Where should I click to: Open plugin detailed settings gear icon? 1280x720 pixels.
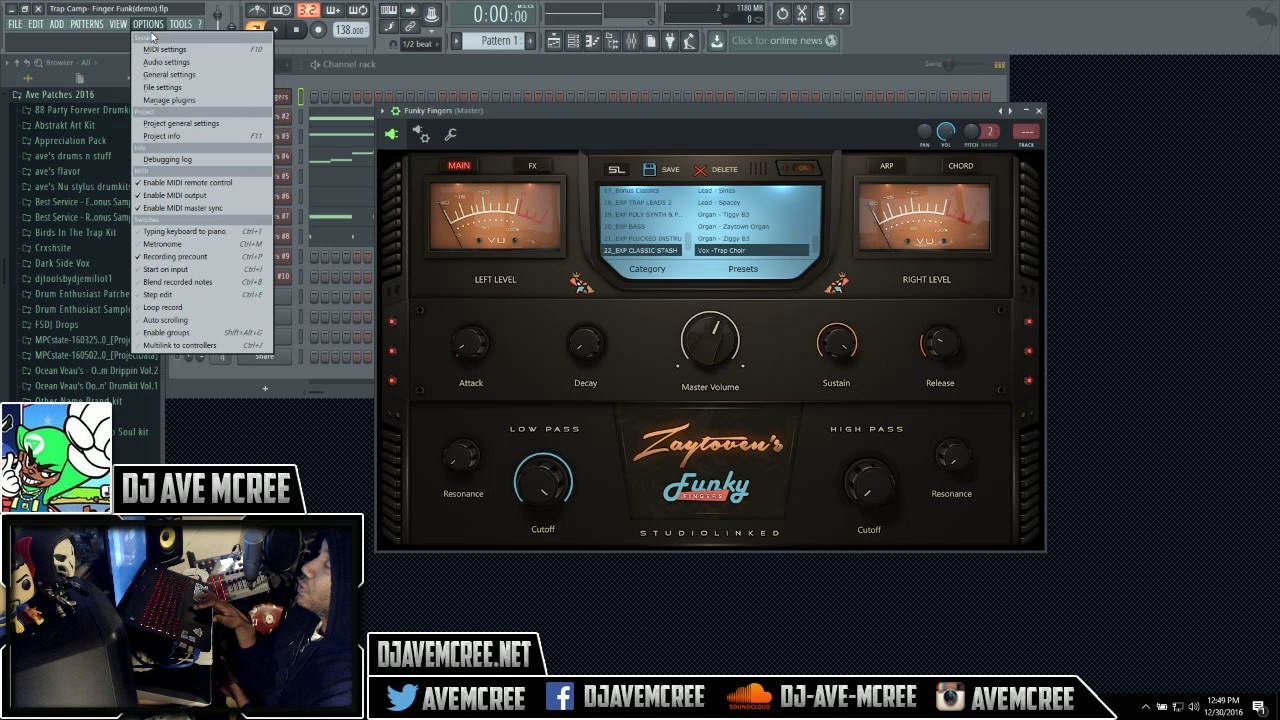(x=421, y=134)
